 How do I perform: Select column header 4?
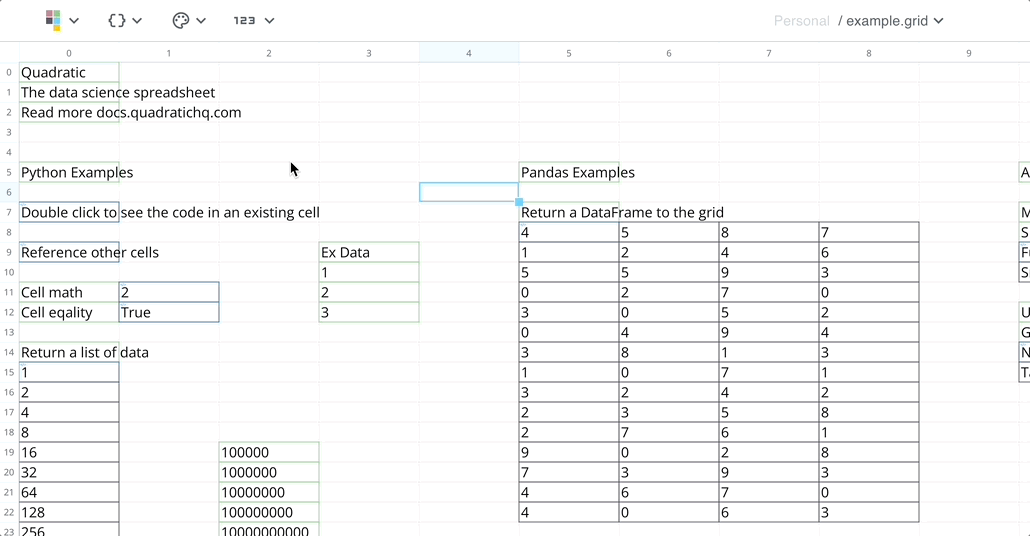tap(468, 53)
